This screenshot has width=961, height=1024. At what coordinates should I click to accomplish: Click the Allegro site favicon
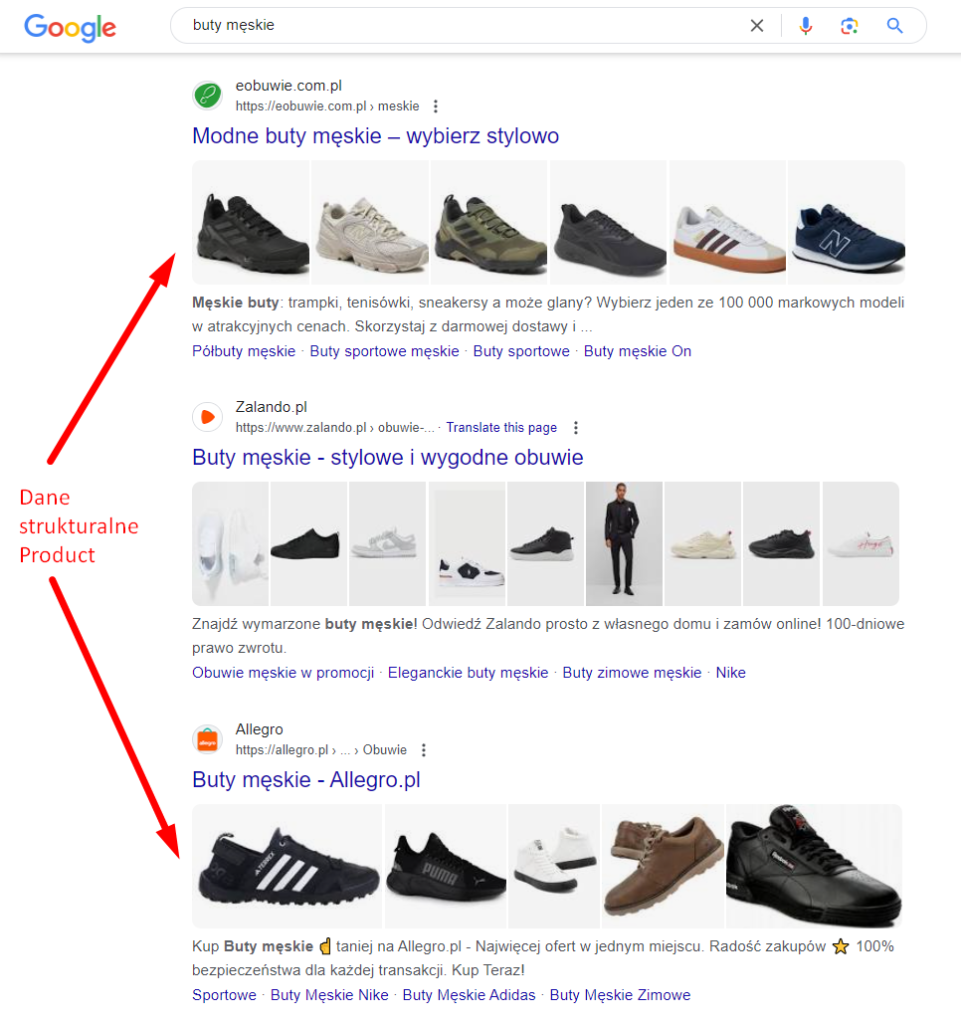pyautogui.click(x=208, y=740)
